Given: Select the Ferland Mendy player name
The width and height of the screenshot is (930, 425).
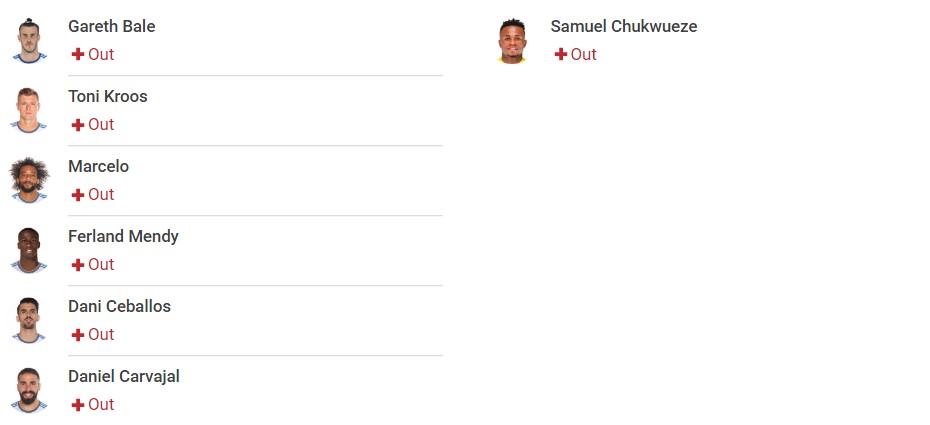Looking at the screenshot, I should coord(123,237).
